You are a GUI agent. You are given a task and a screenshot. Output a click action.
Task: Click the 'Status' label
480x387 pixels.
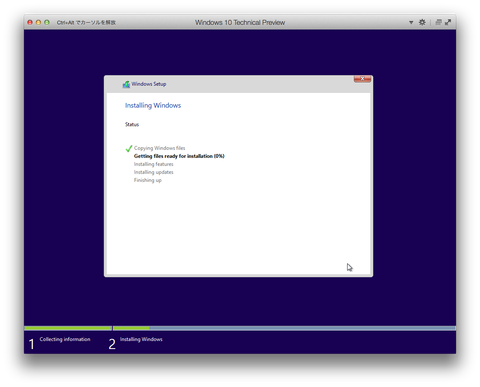(x=132, y=124)
